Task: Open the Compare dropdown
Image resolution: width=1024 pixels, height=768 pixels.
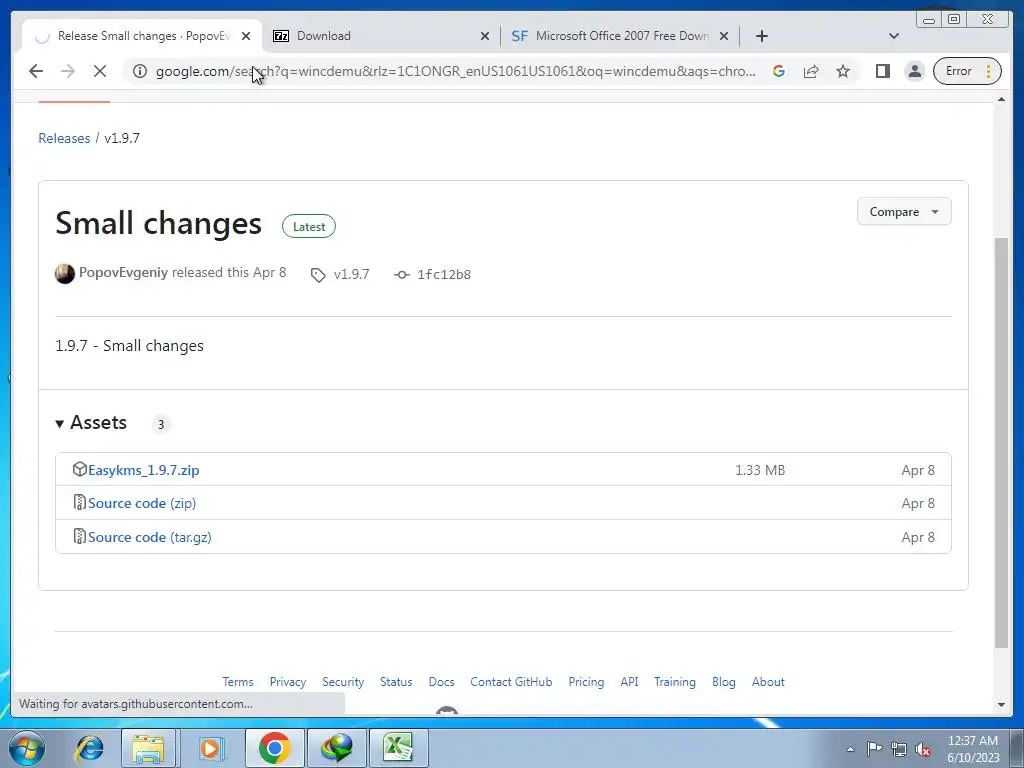Action: [904, 212]
